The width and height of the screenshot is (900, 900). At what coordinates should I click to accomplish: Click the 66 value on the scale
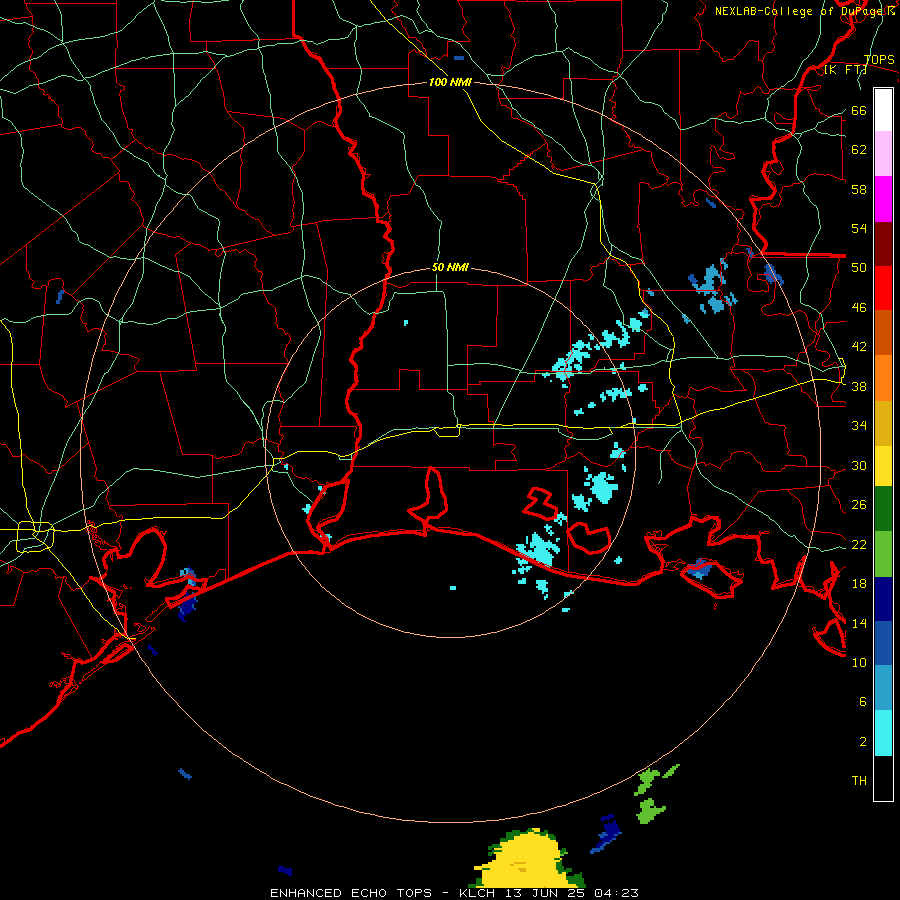click(859, 111)
